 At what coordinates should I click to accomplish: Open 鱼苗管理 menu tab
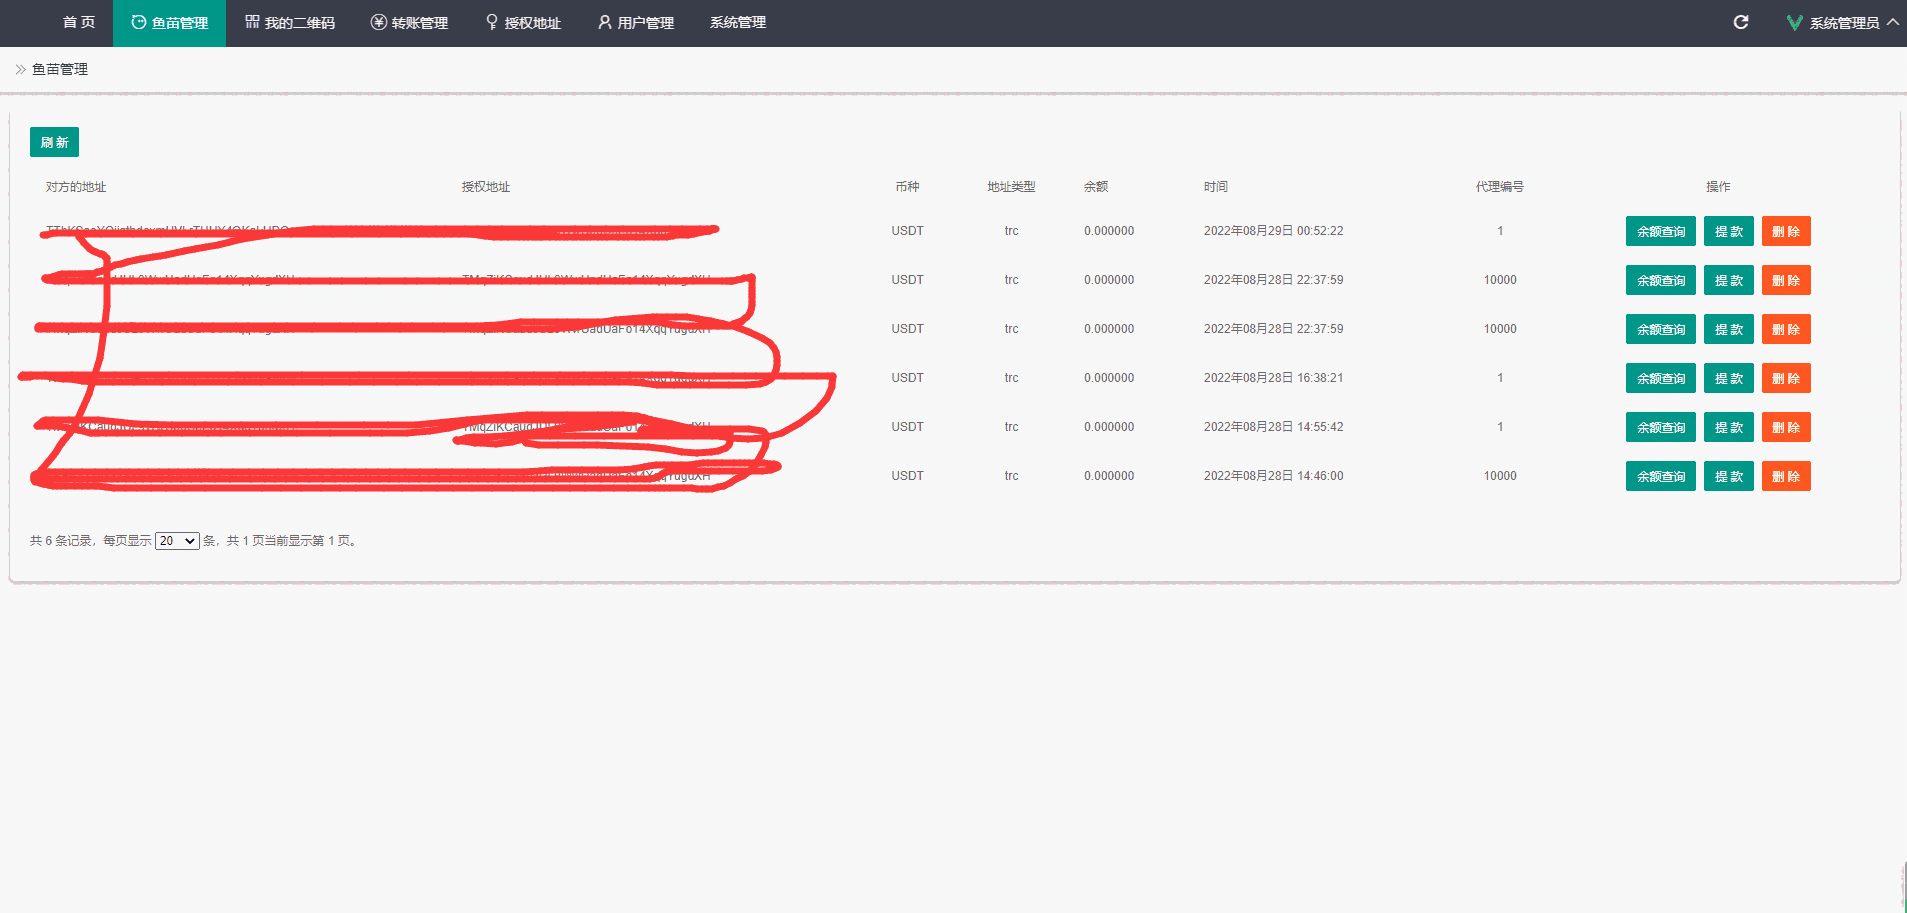(170, 23)
